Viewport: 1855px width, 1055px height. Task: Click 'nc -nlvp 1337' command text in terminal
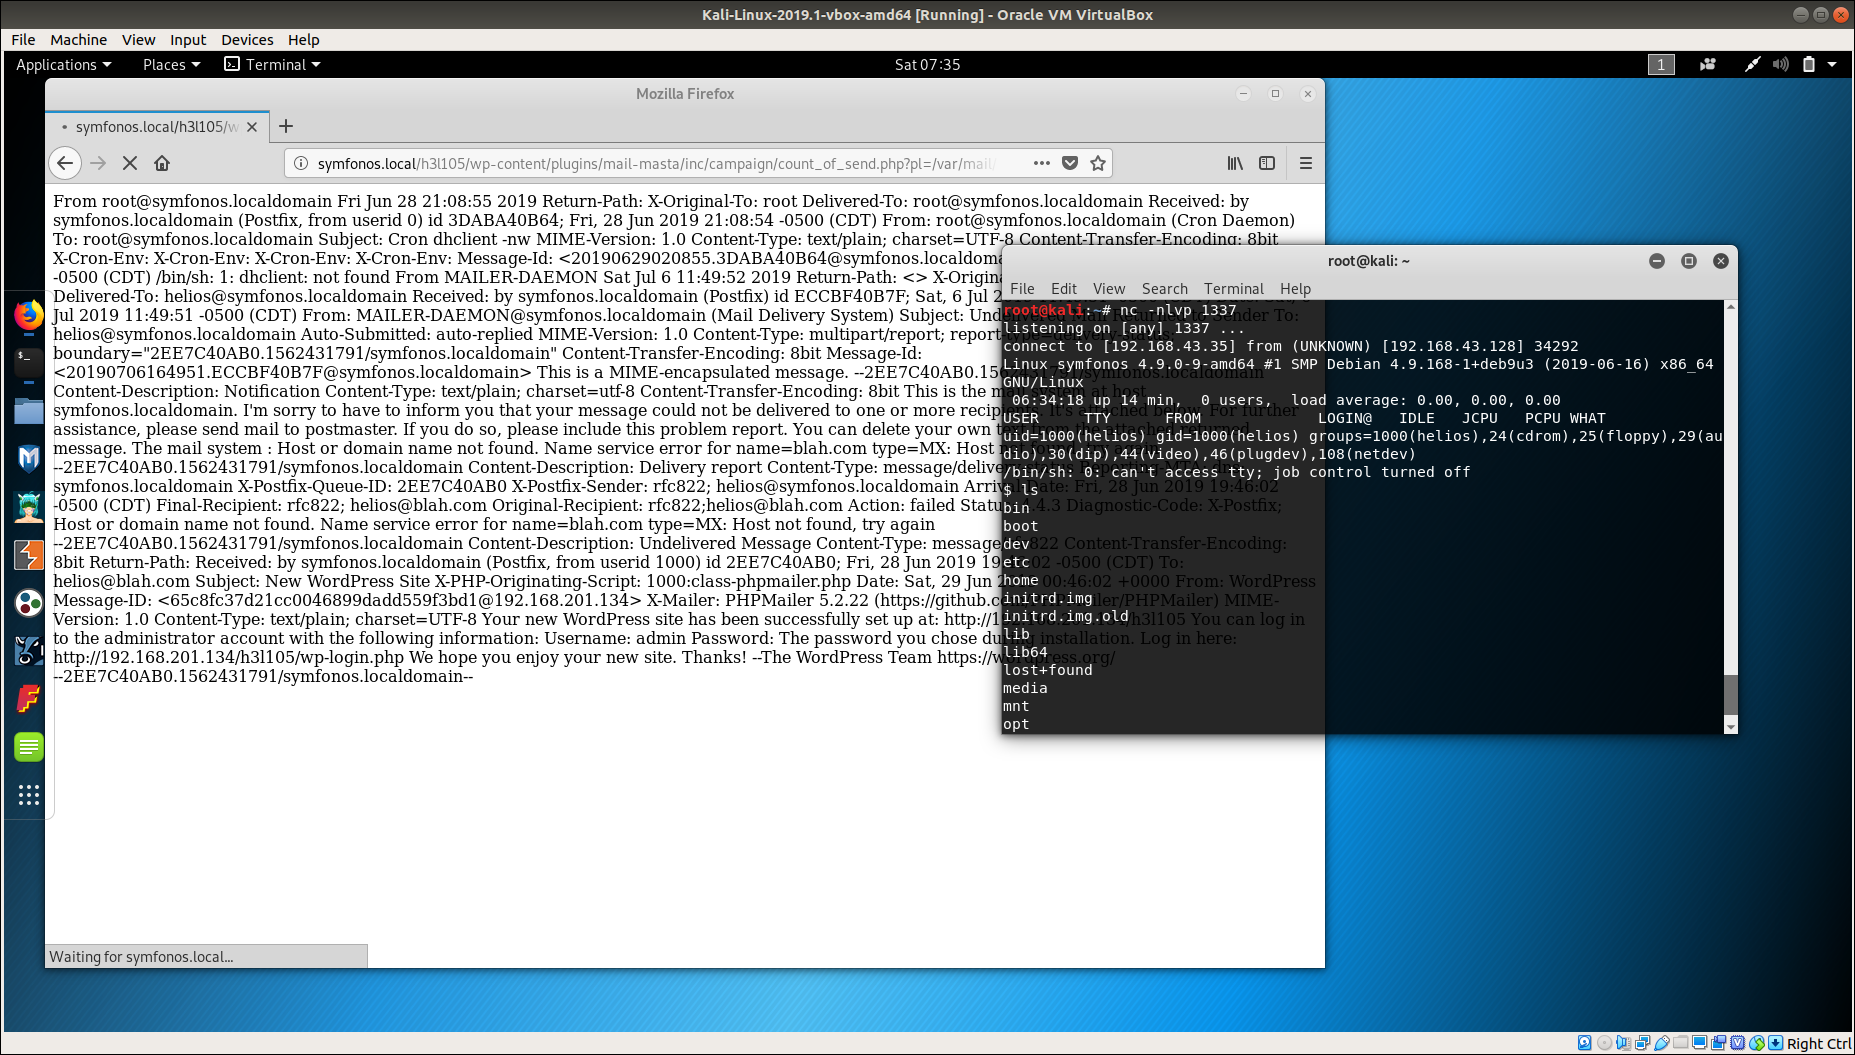1178,310
